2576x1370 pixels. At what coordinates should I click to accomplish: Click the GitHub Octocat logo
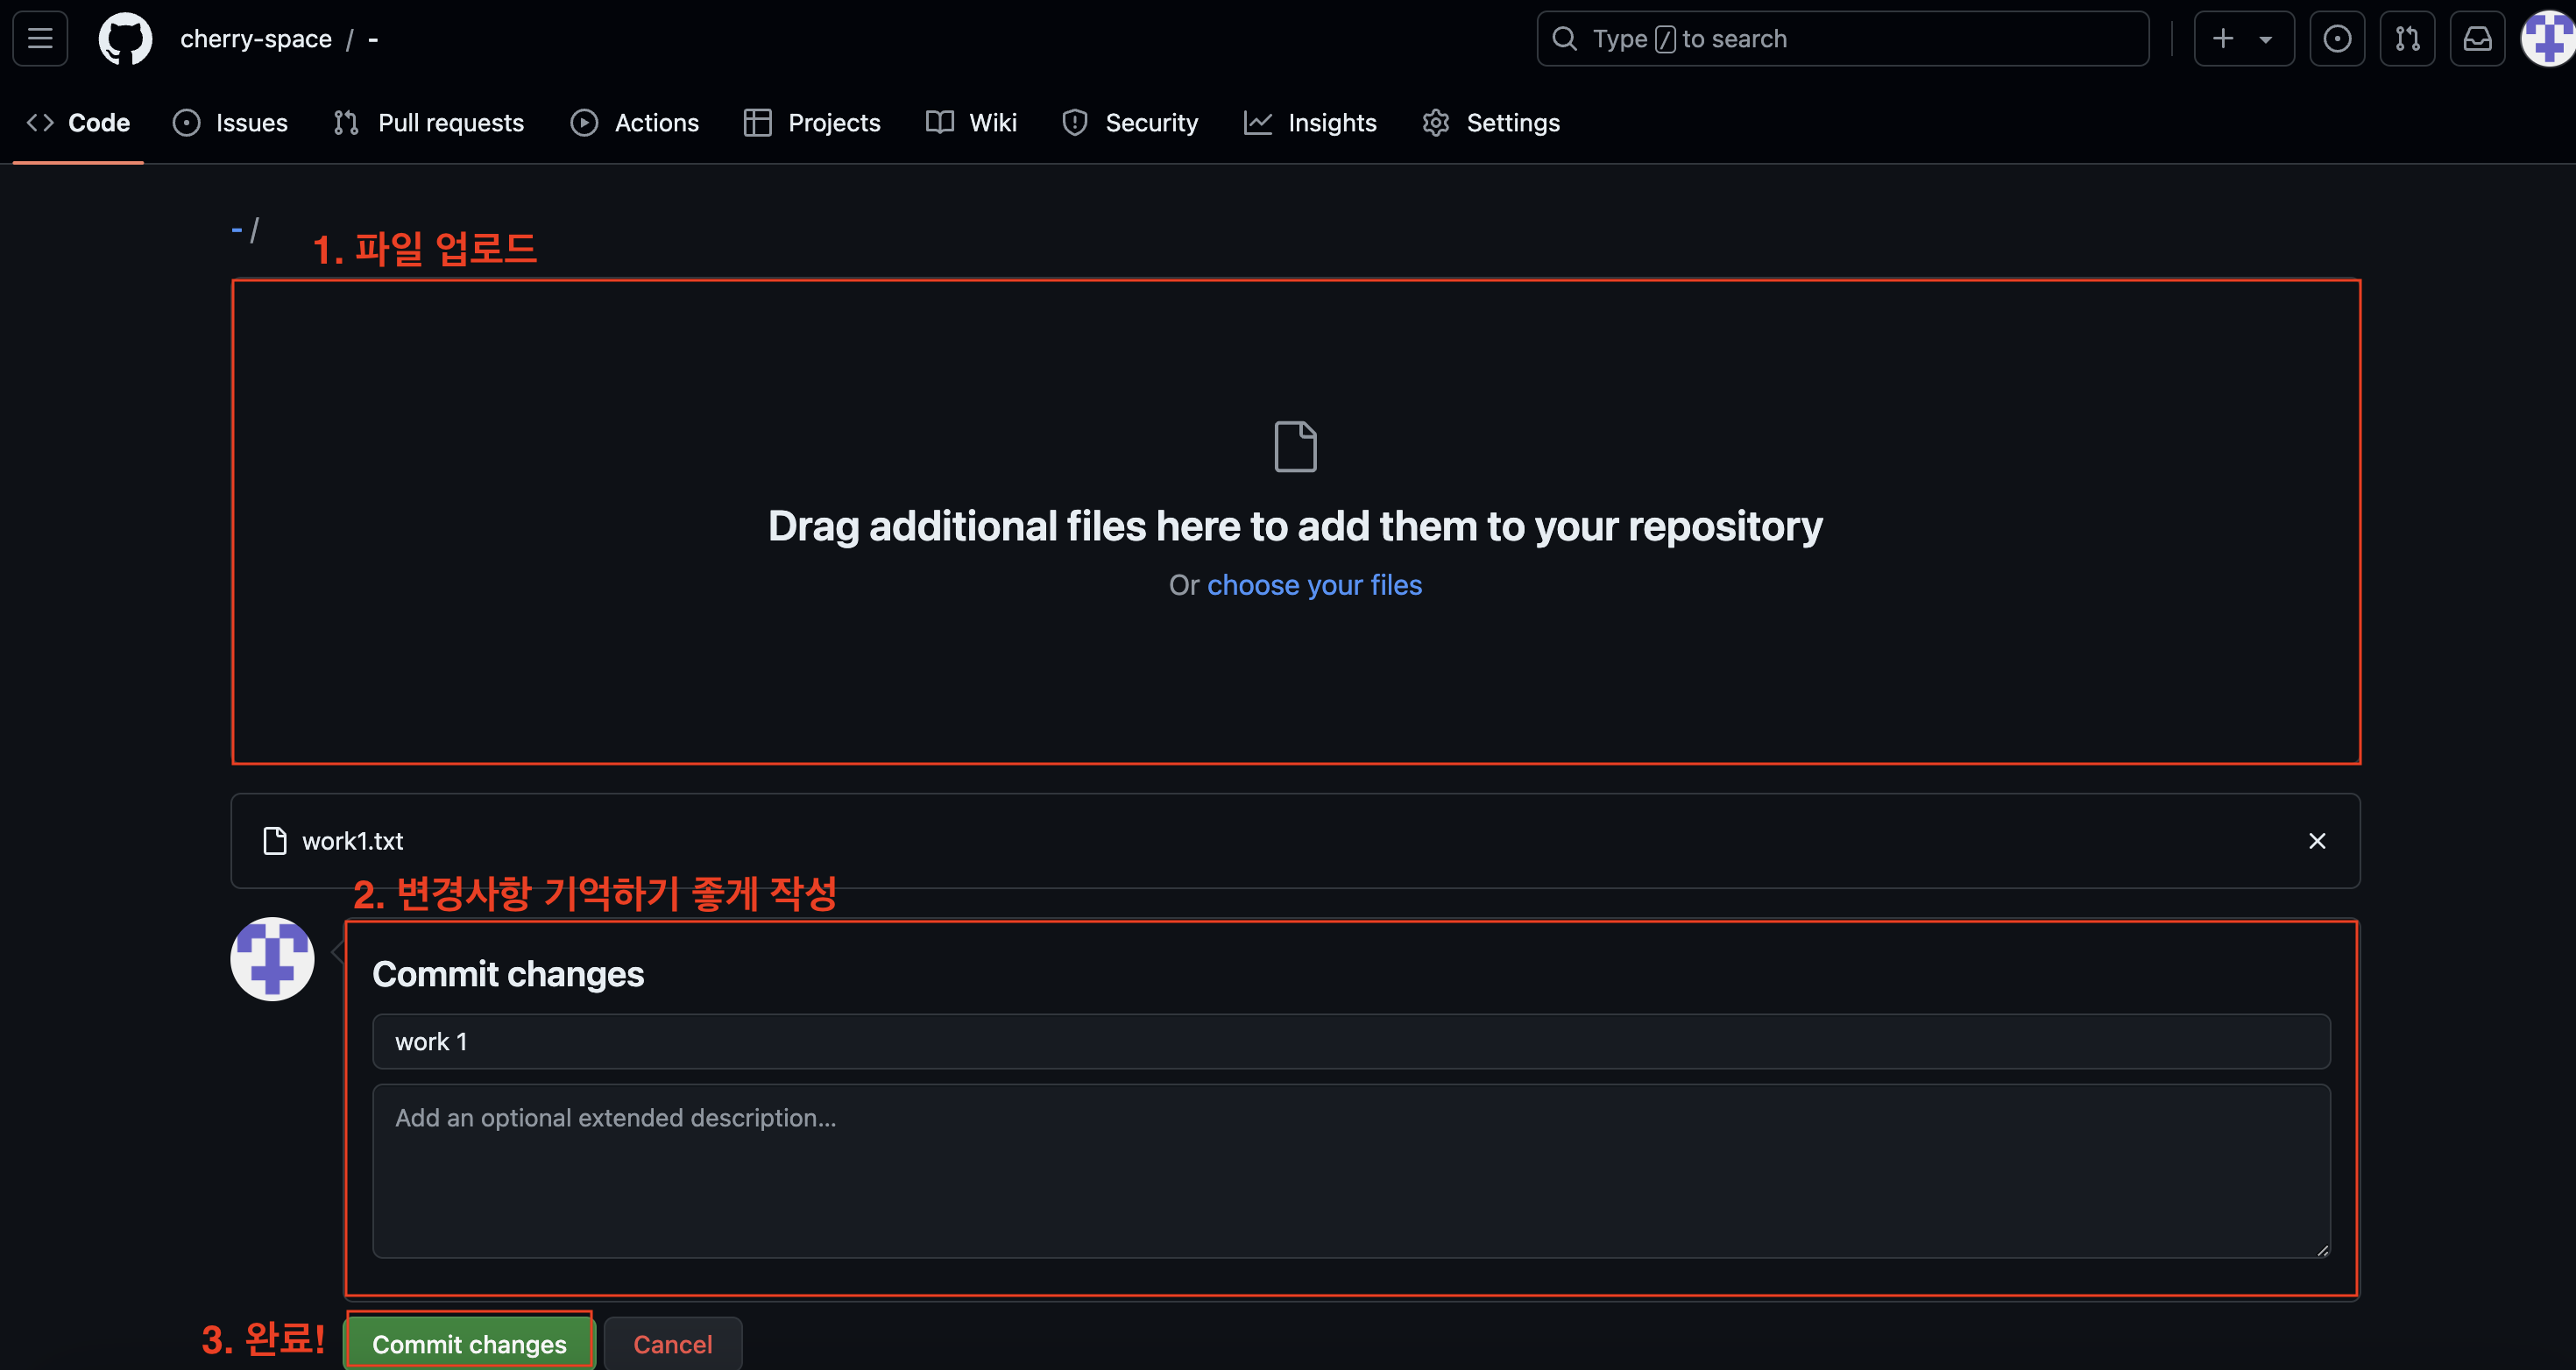(x=125, y=39)
